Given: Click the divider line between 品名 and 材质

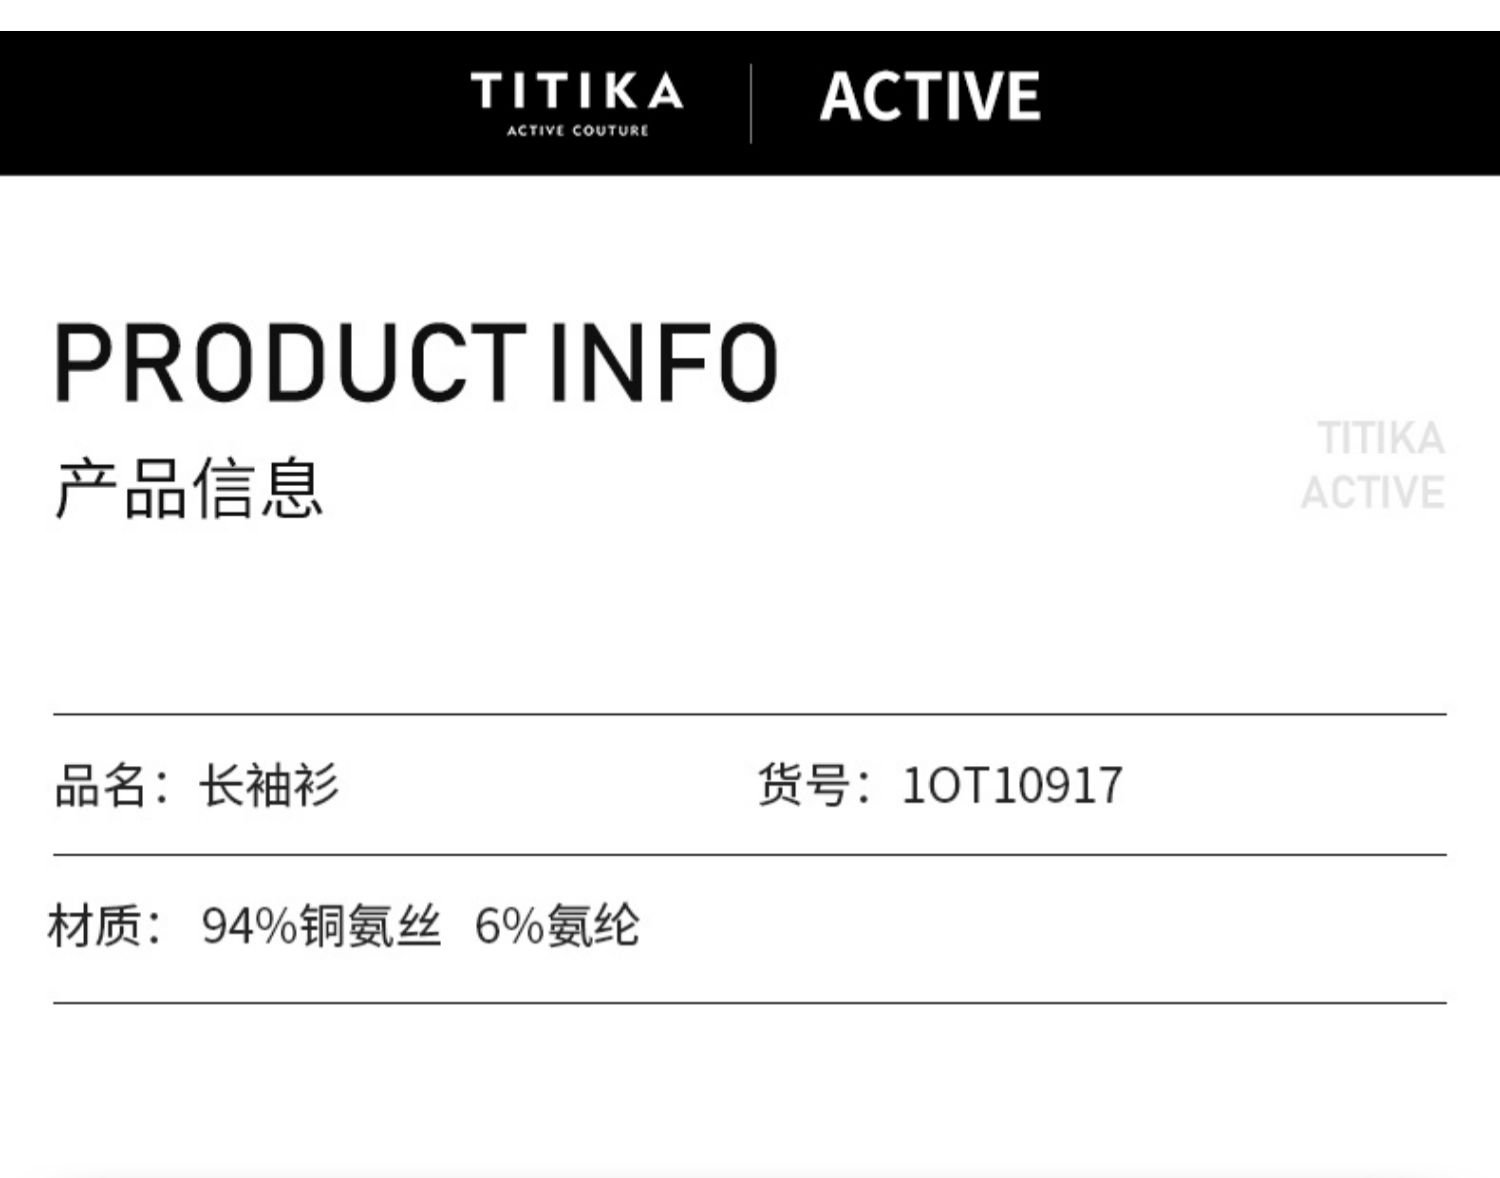Looking at the screenshot, I should point(750,855).
